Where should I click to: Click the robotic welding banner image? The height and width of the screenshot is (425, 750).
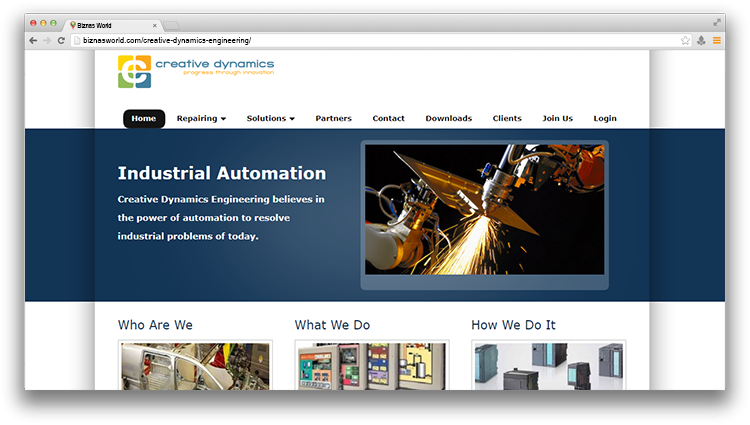(484, 209)
